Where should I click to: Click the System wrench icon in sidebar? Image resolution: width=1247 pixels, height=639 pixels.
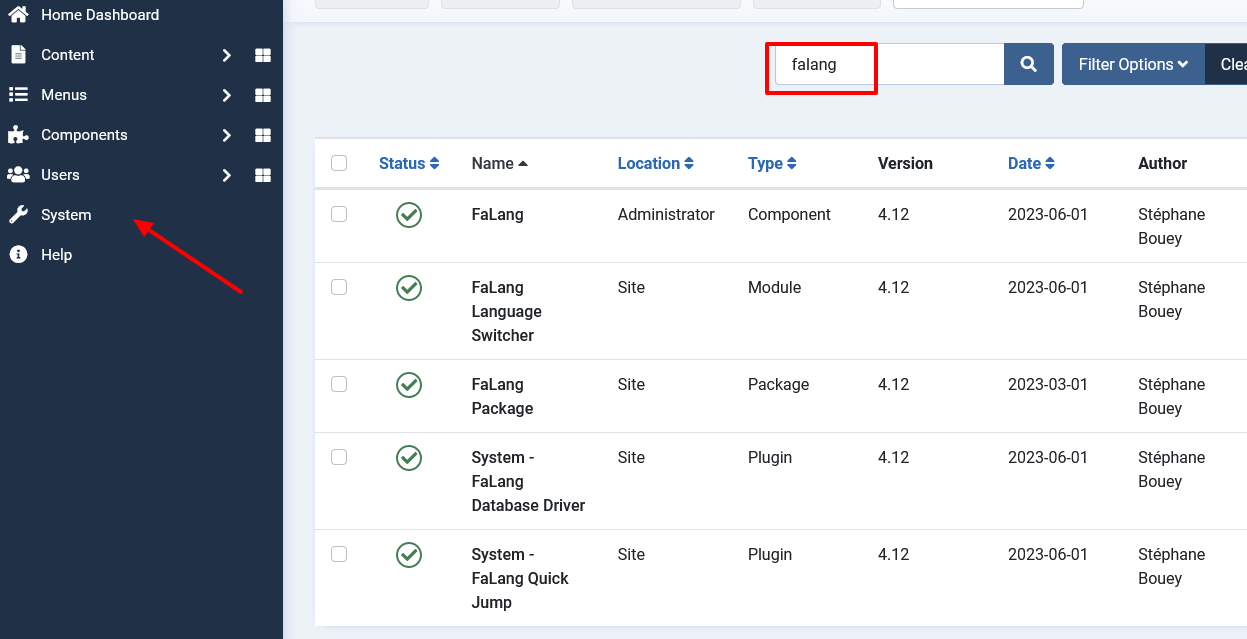[18, 215]
